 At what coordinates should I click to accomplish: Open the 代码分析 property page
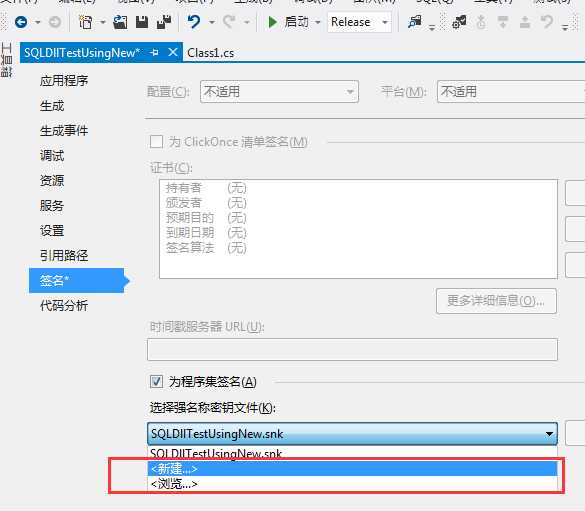pos(64,305)
